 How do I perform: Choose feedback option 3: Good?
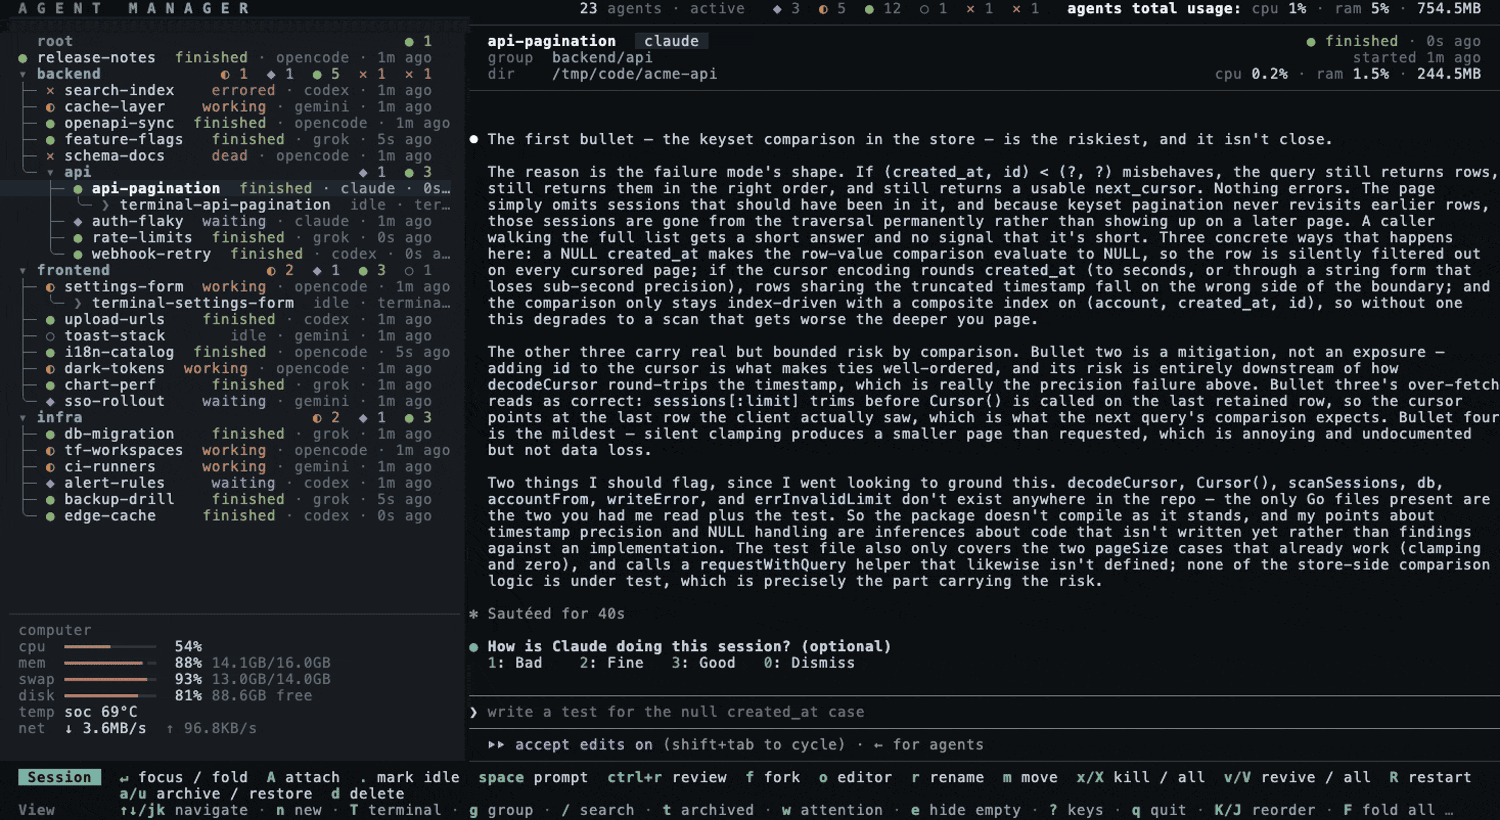click(704, 663)
